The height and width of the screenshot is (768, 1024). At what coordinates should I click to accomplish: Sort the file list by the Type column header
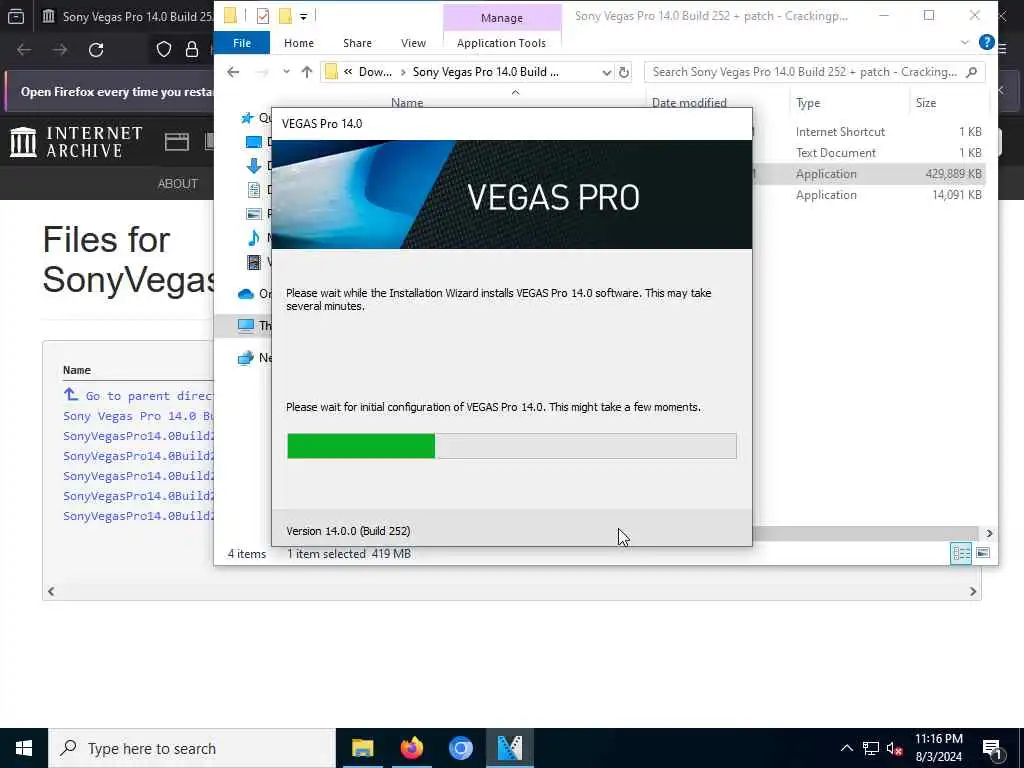[808, 103]
